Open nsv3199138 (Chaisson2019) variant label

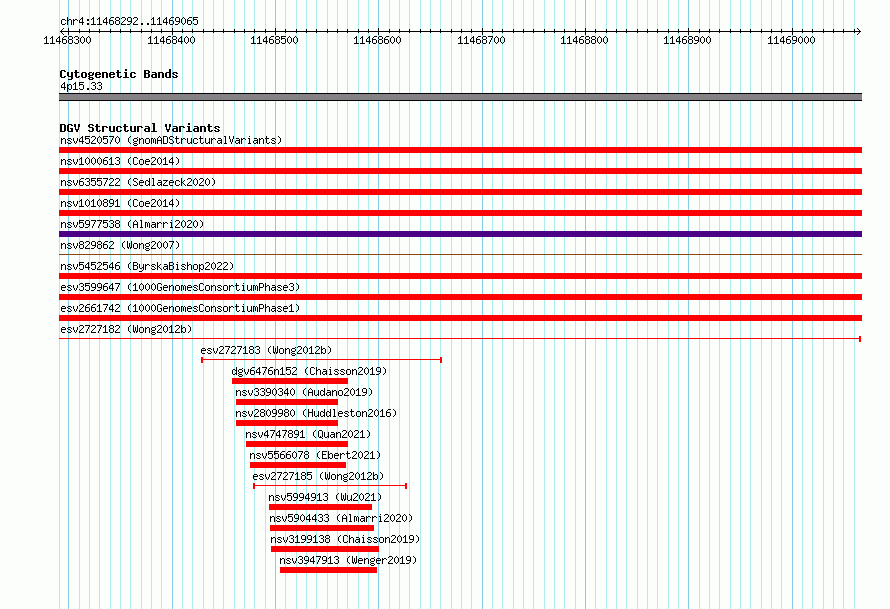[x=345, y=539]
